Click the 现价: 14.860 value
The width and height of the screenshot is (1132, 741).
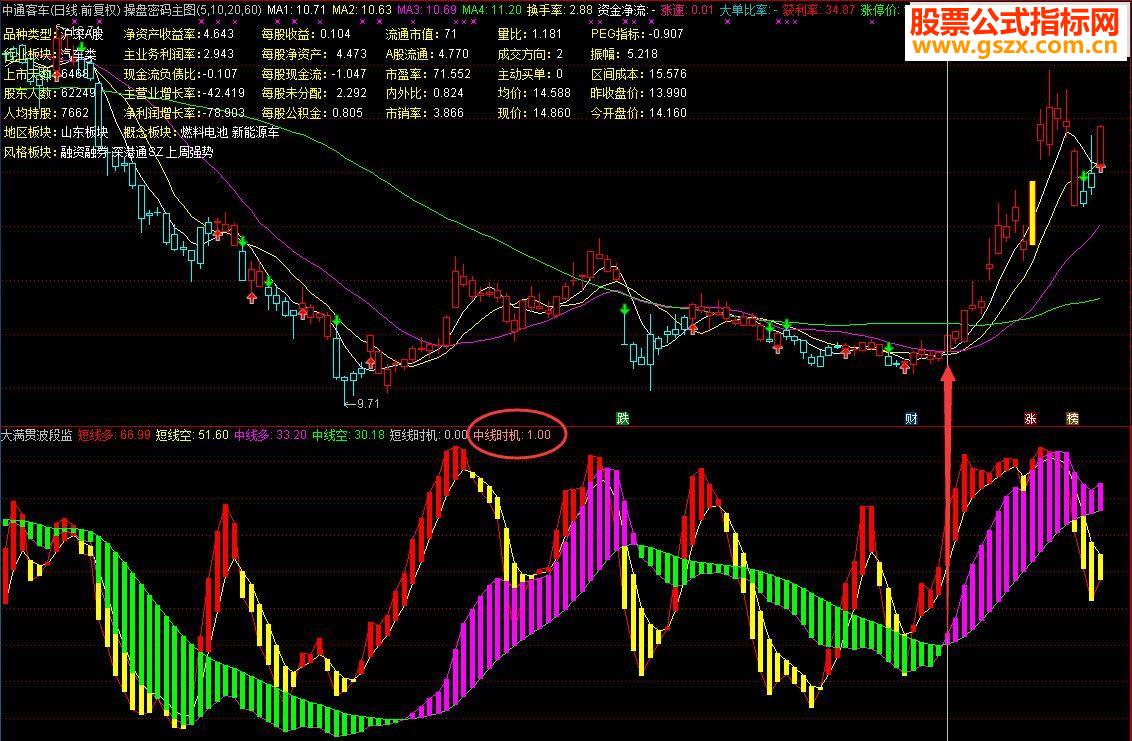coord(534,113)
